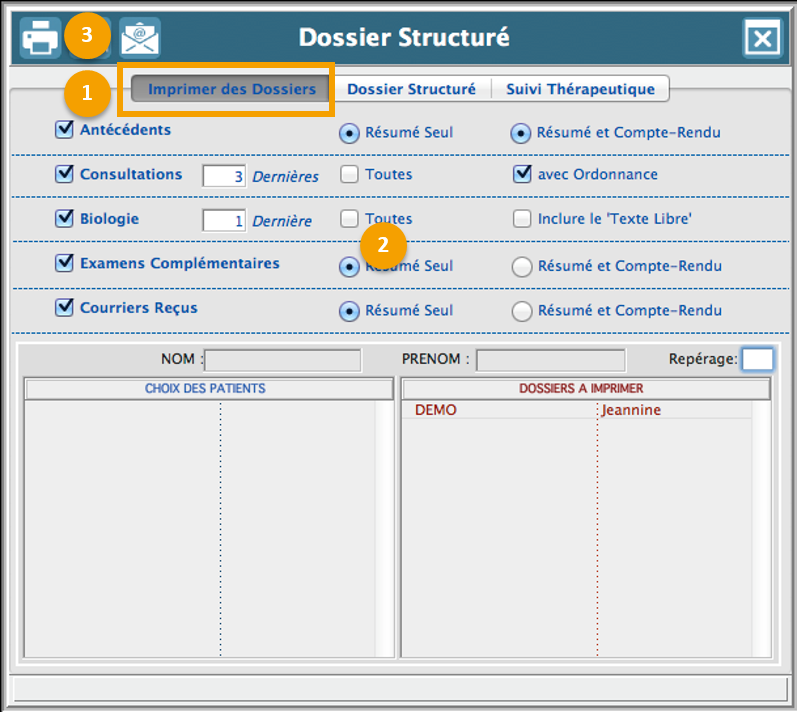Toggle the Consultations checkbox
This screenshot has width=797, height=712.
click(x=65, y=174)
